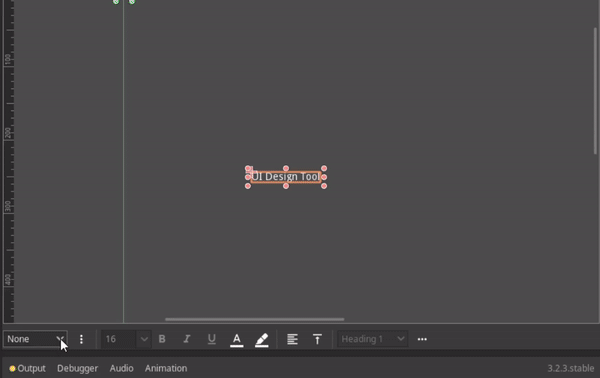This screenshot has height=378, width=600.
Task: Select the UI Design Tool label
Action: 285,177
